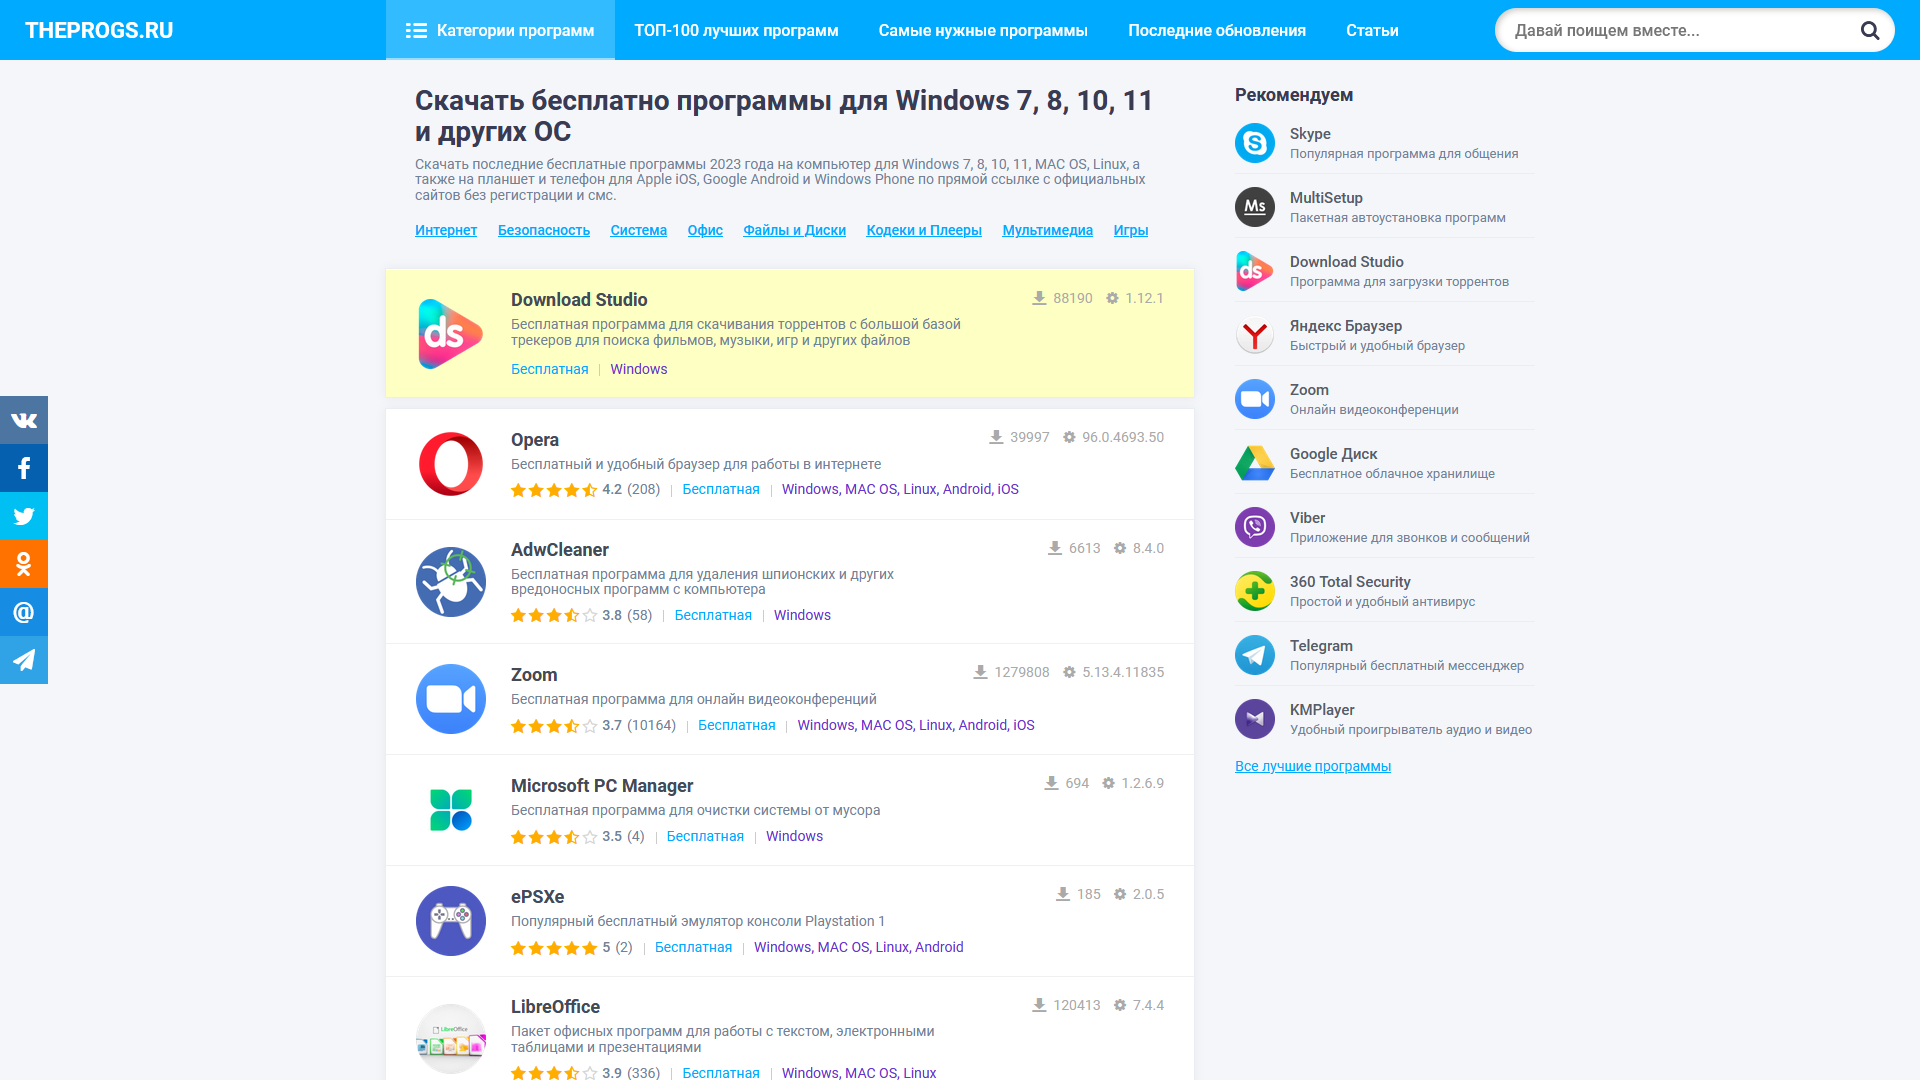Open the Download Studio title in the highlighted card
Image resolution: width=1920 pixels, height=1080 pixels.
point(579,300)
